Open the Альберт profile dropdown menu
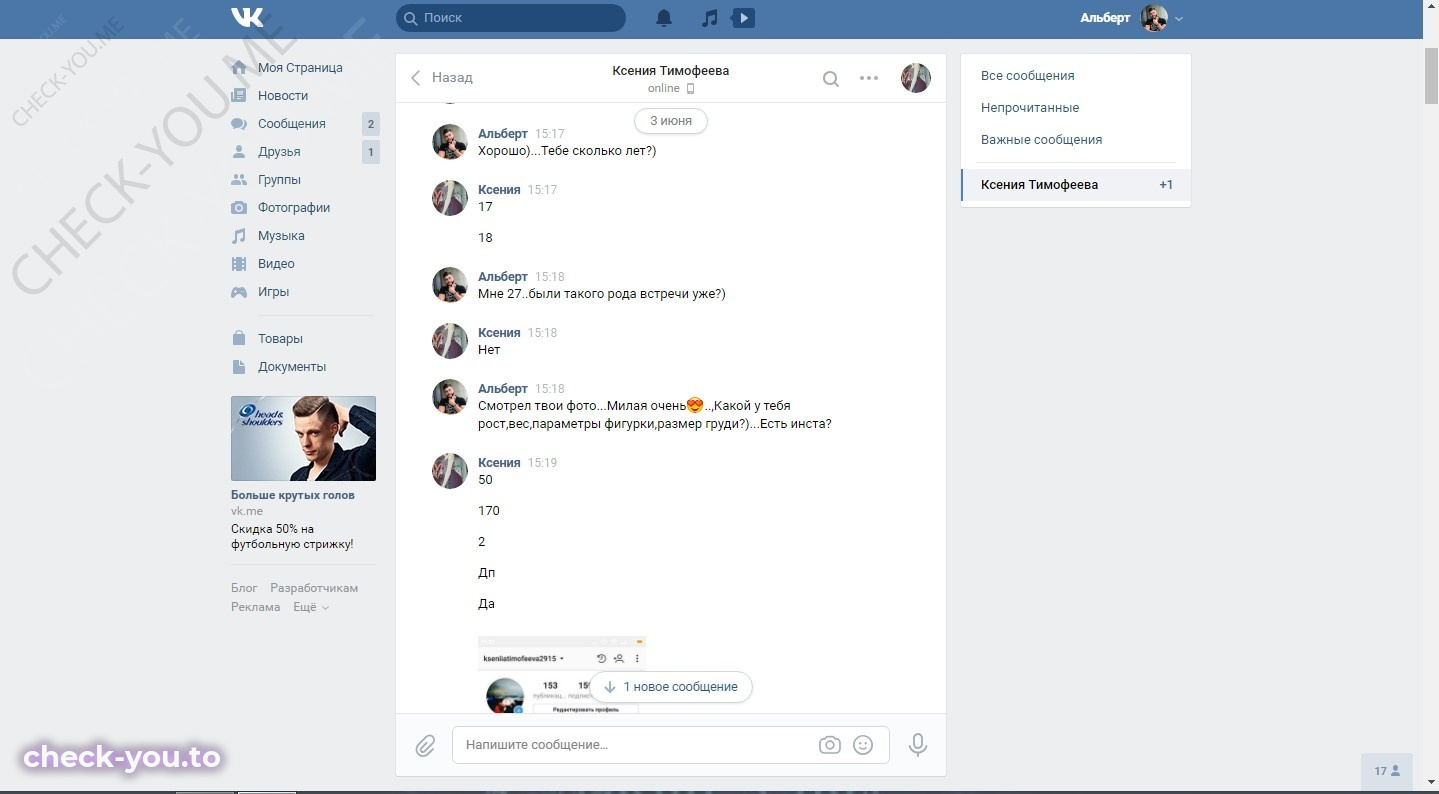Viewport: 1439px width, 794px height. pos(1132,18)
